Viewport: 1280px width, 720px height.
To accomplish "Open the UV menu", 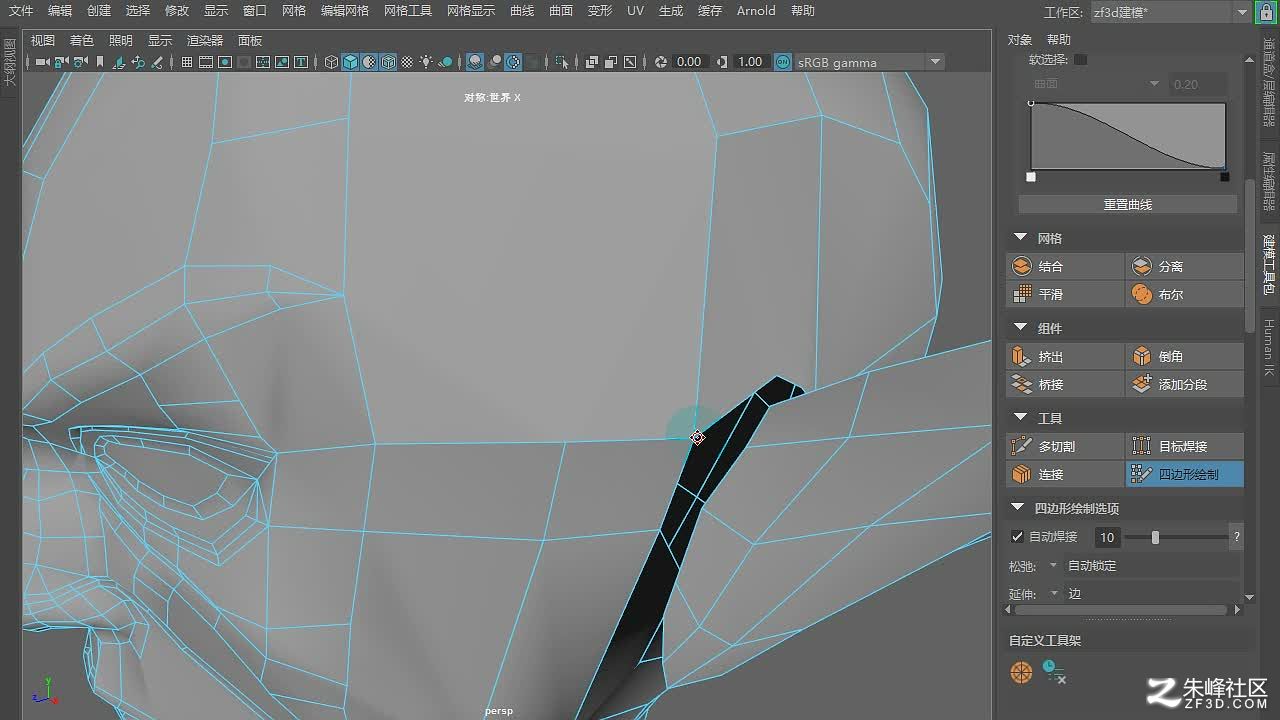I will 635,11.
